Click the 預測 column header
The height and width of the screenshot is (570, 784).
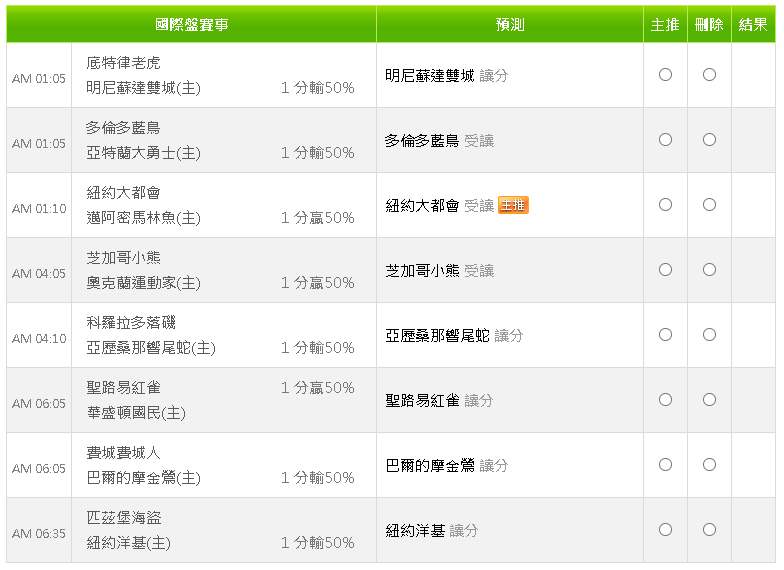tap(510, 24)
